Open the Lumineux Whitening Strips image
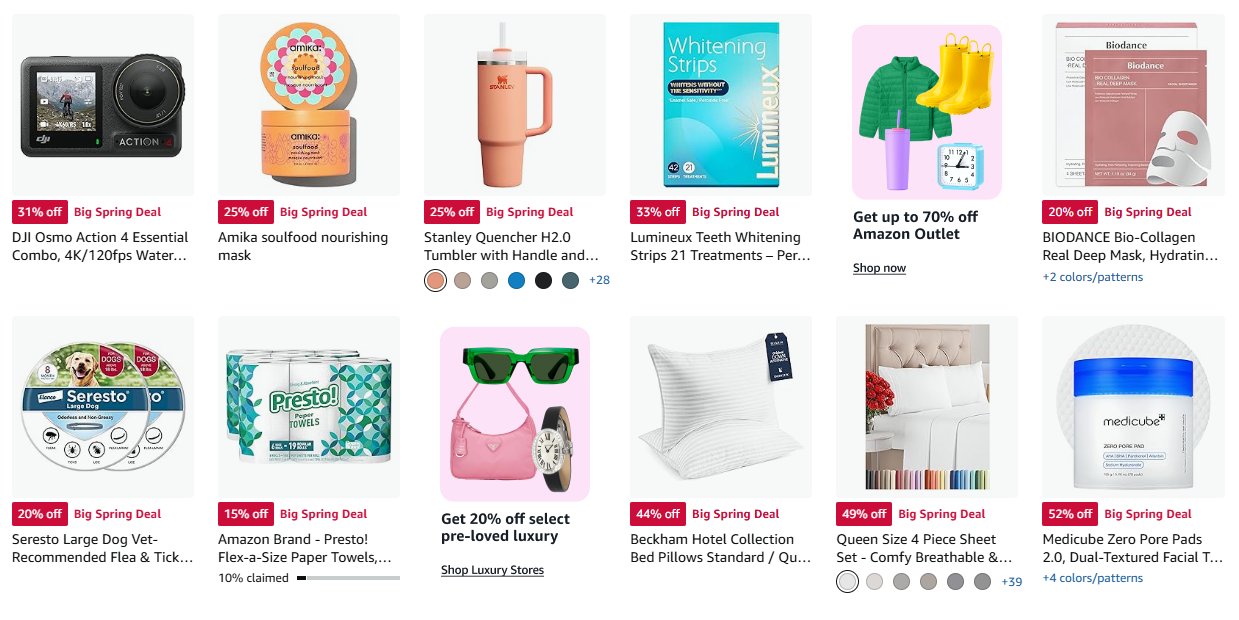This screenshot has width=1239, height=620. [721, 105]
